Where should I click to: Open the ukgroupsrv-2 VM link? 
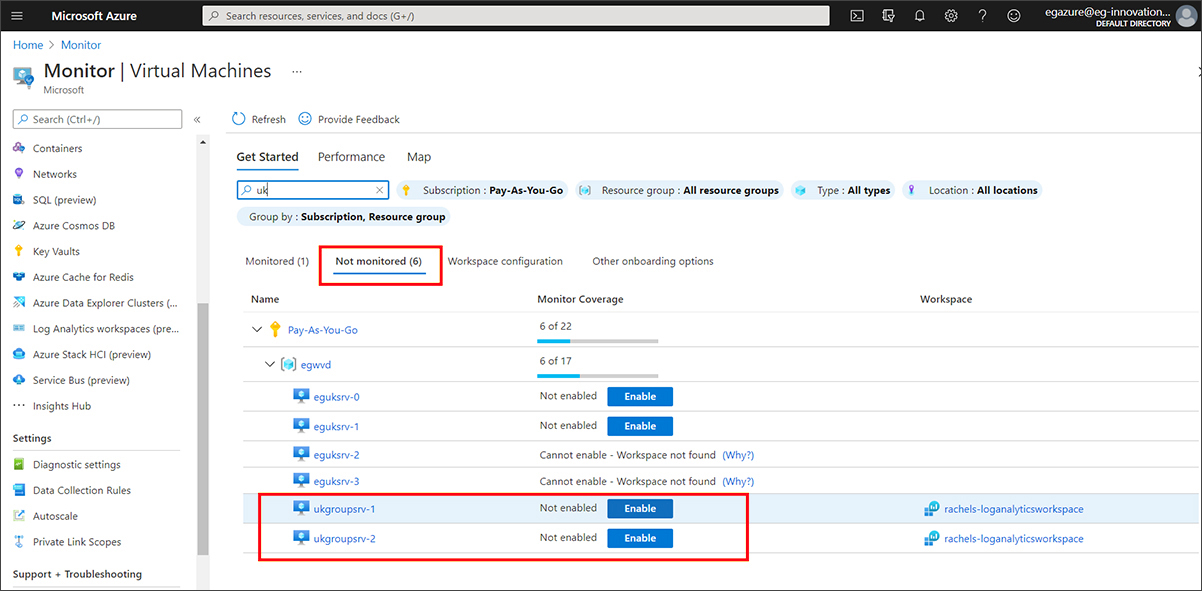click(x=344, y=539)
